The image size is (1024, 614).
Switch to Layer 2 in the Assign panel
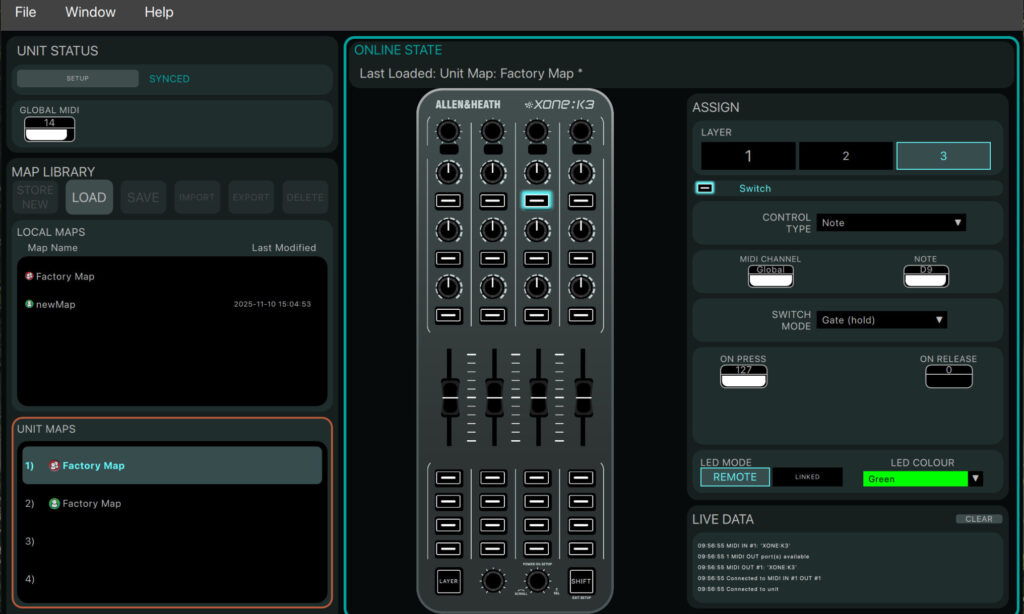tap(845, 156)
